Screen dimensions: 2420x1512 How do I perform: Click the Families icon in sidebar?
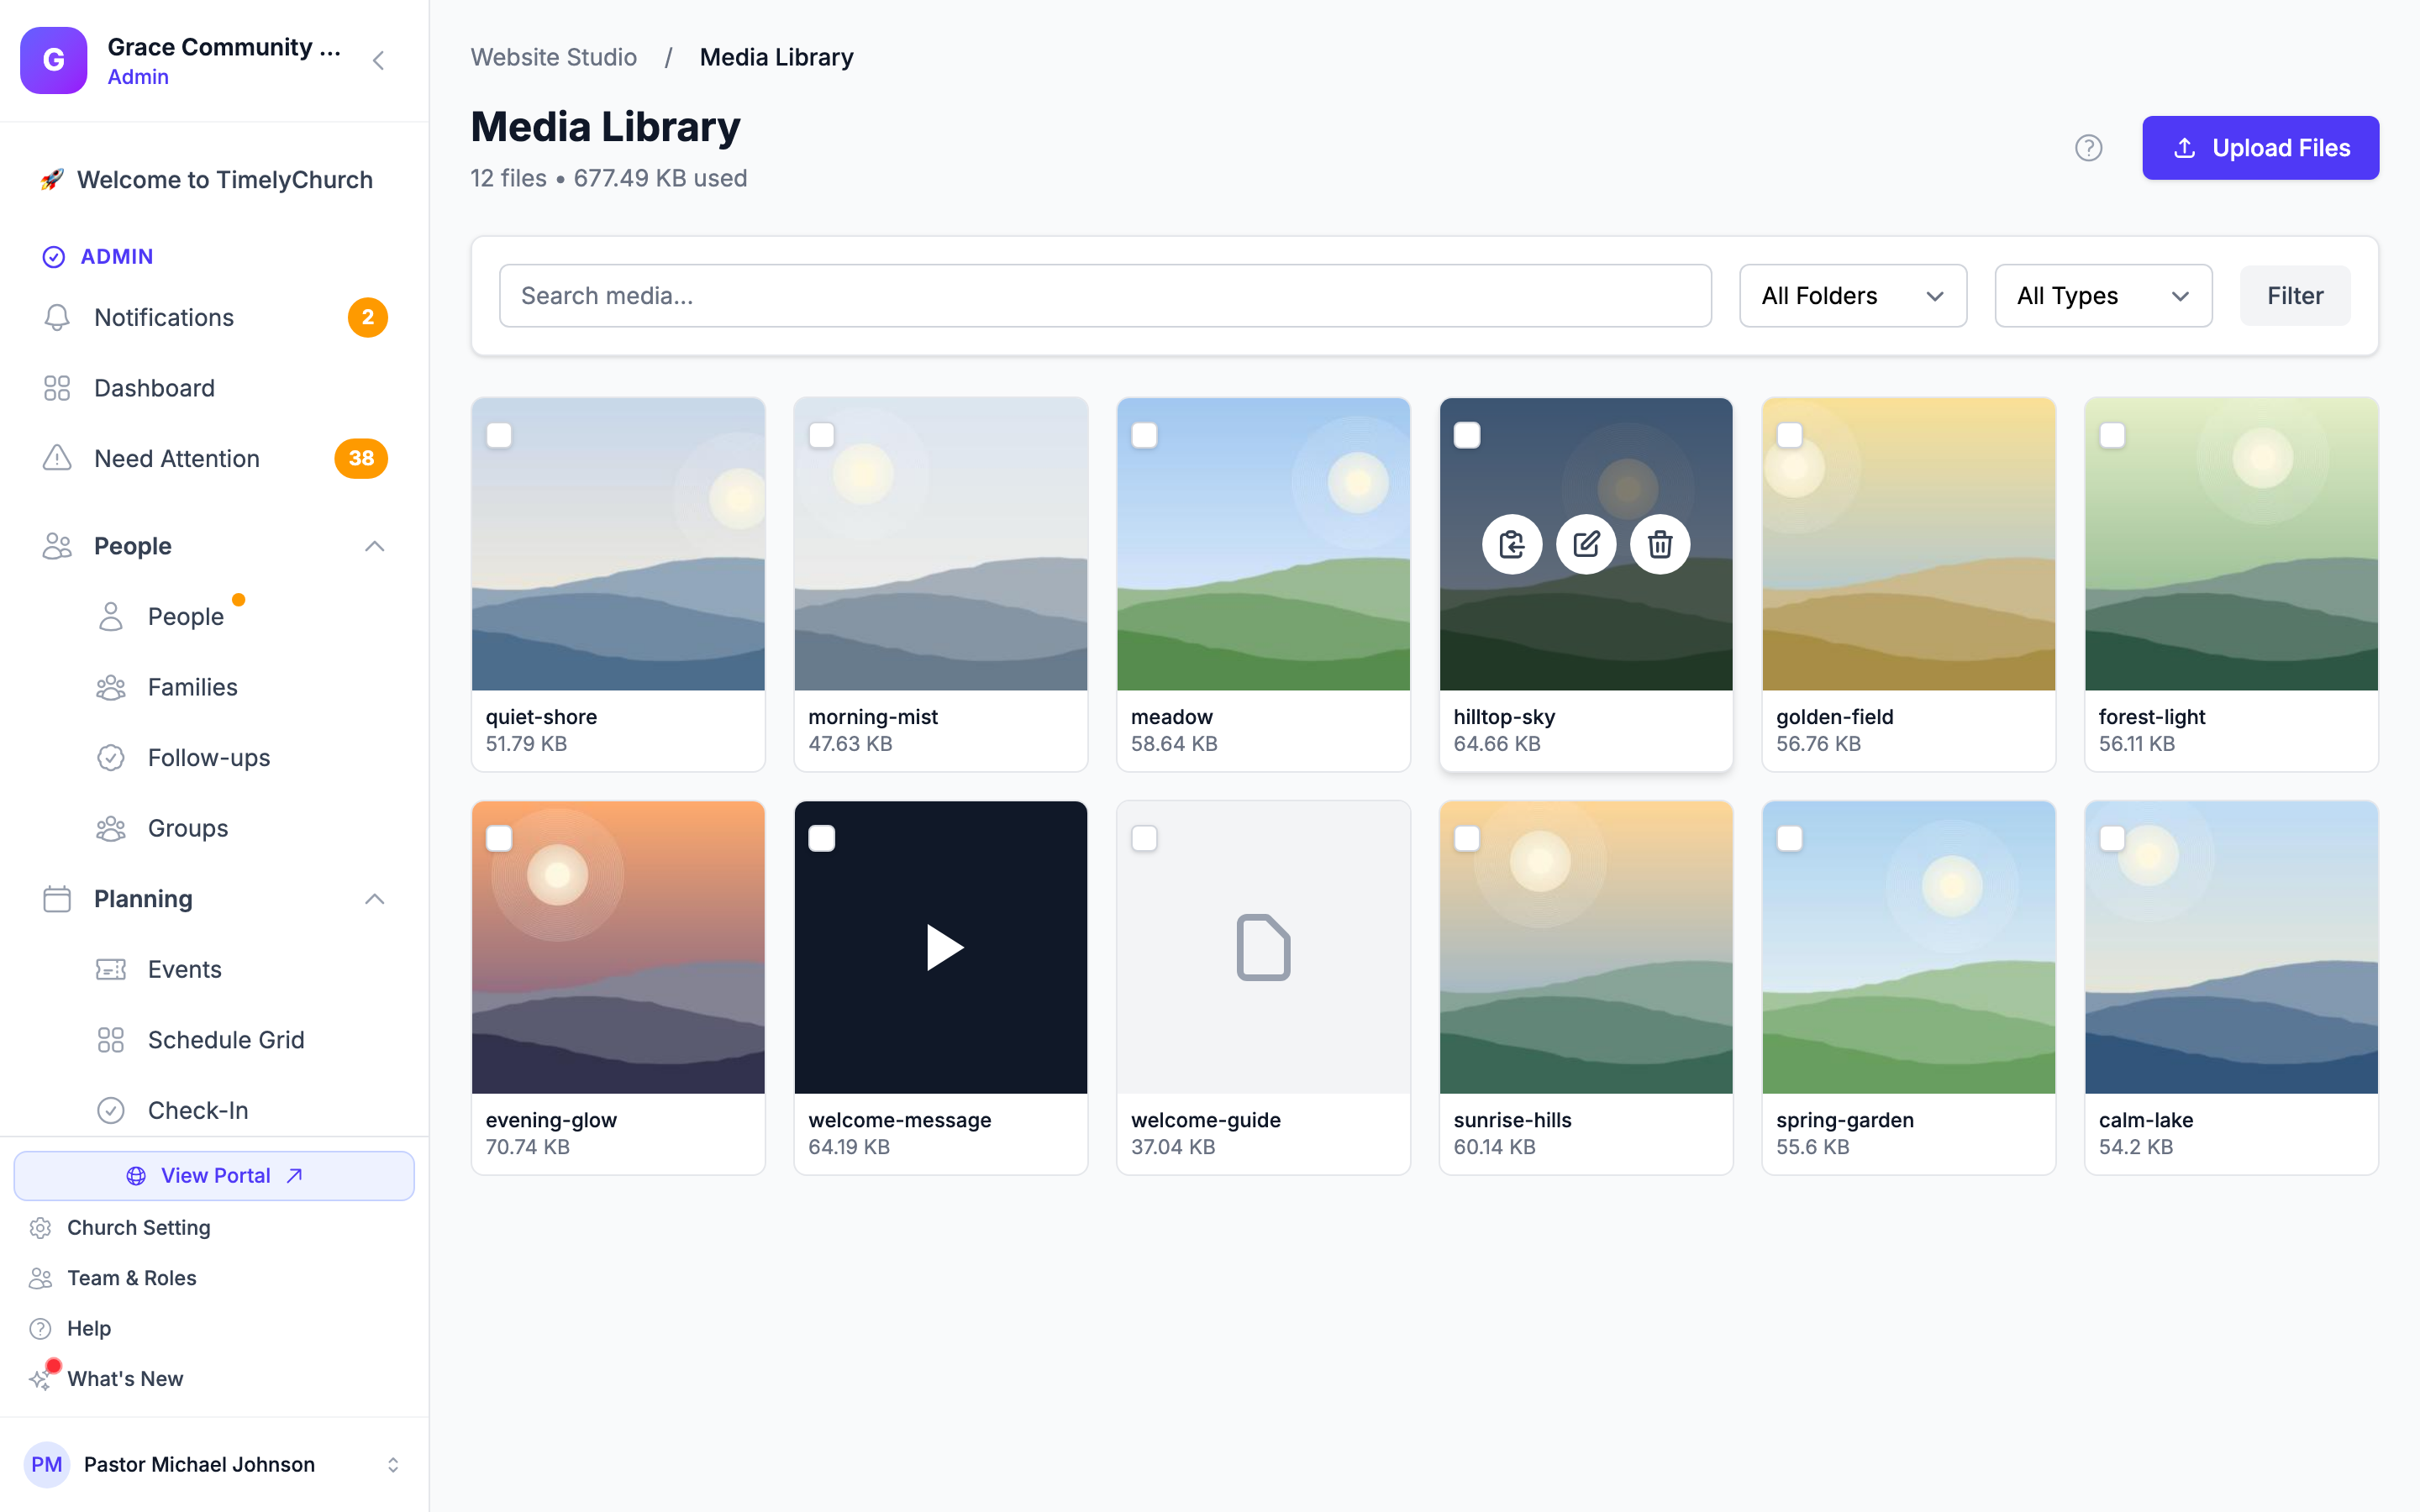coord(111,687)
